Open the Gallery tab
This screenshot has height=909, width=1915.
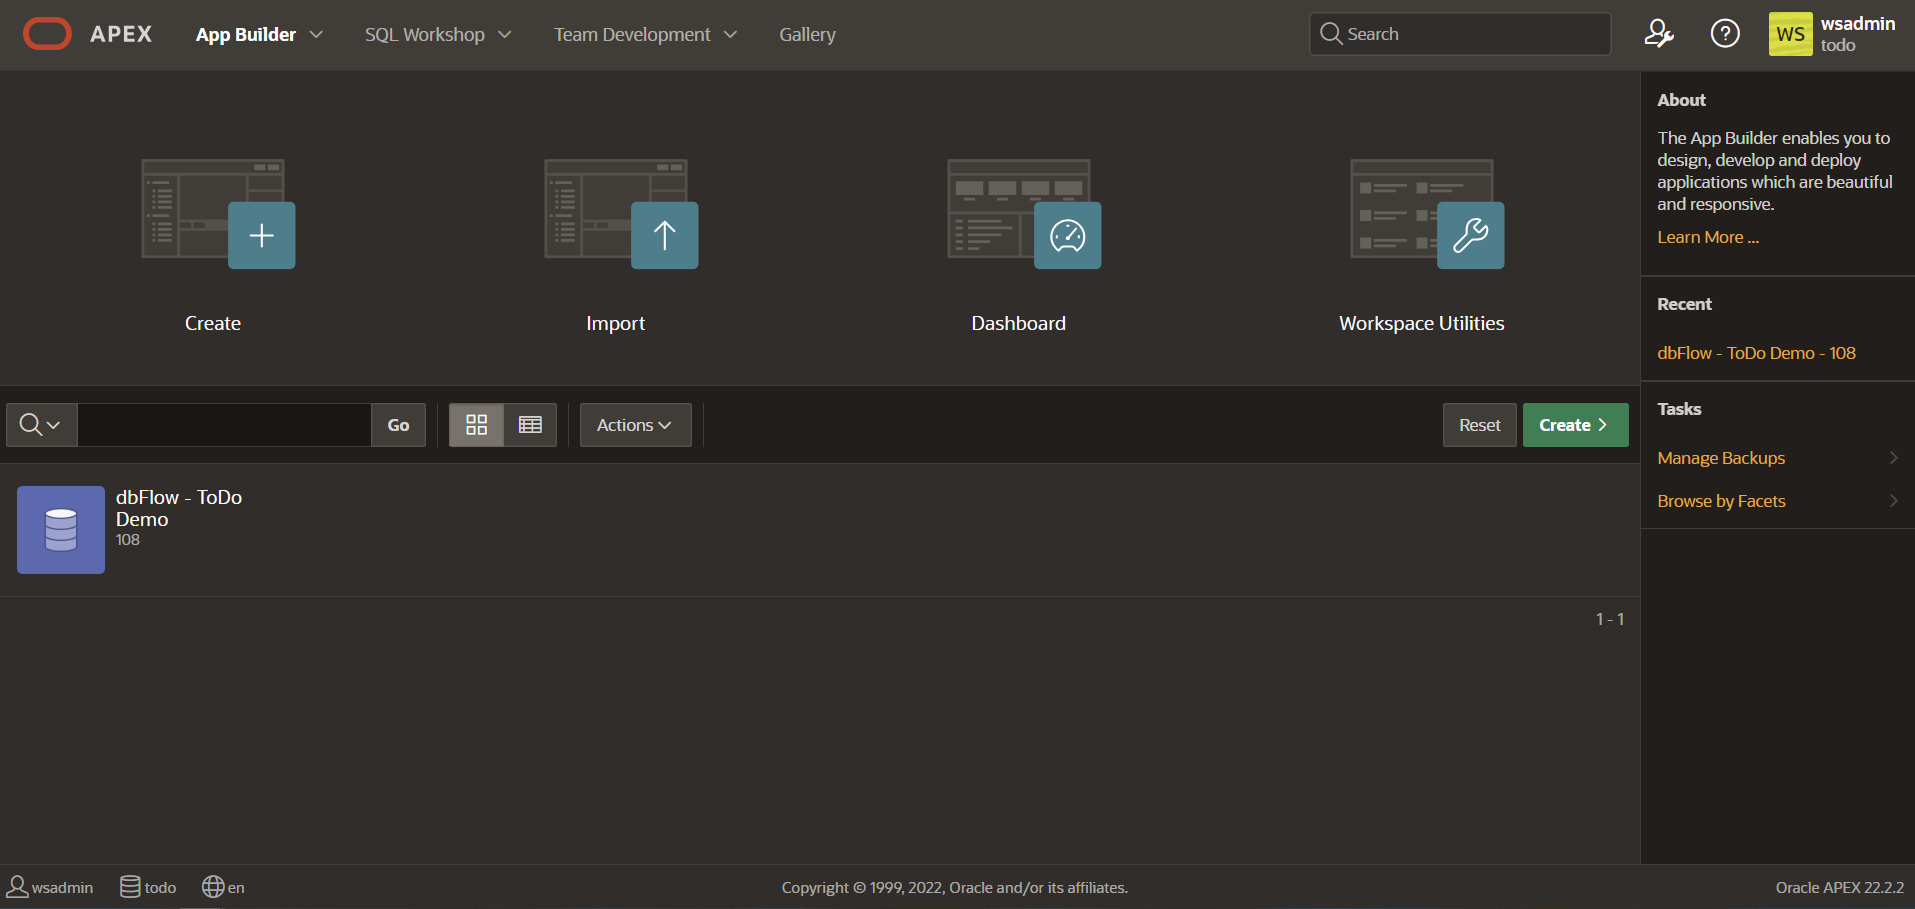point(807,34)
